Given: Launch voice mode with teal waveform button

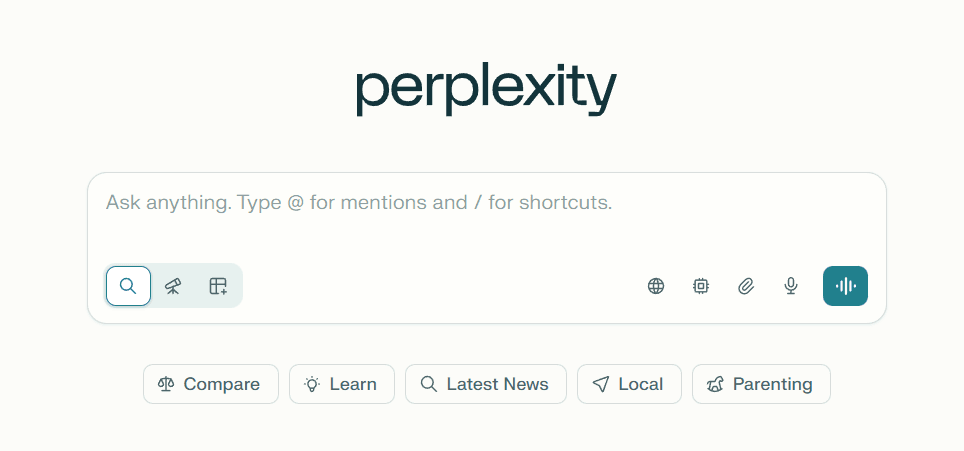Looking at the screenshot, I should [x=845, y=286].
